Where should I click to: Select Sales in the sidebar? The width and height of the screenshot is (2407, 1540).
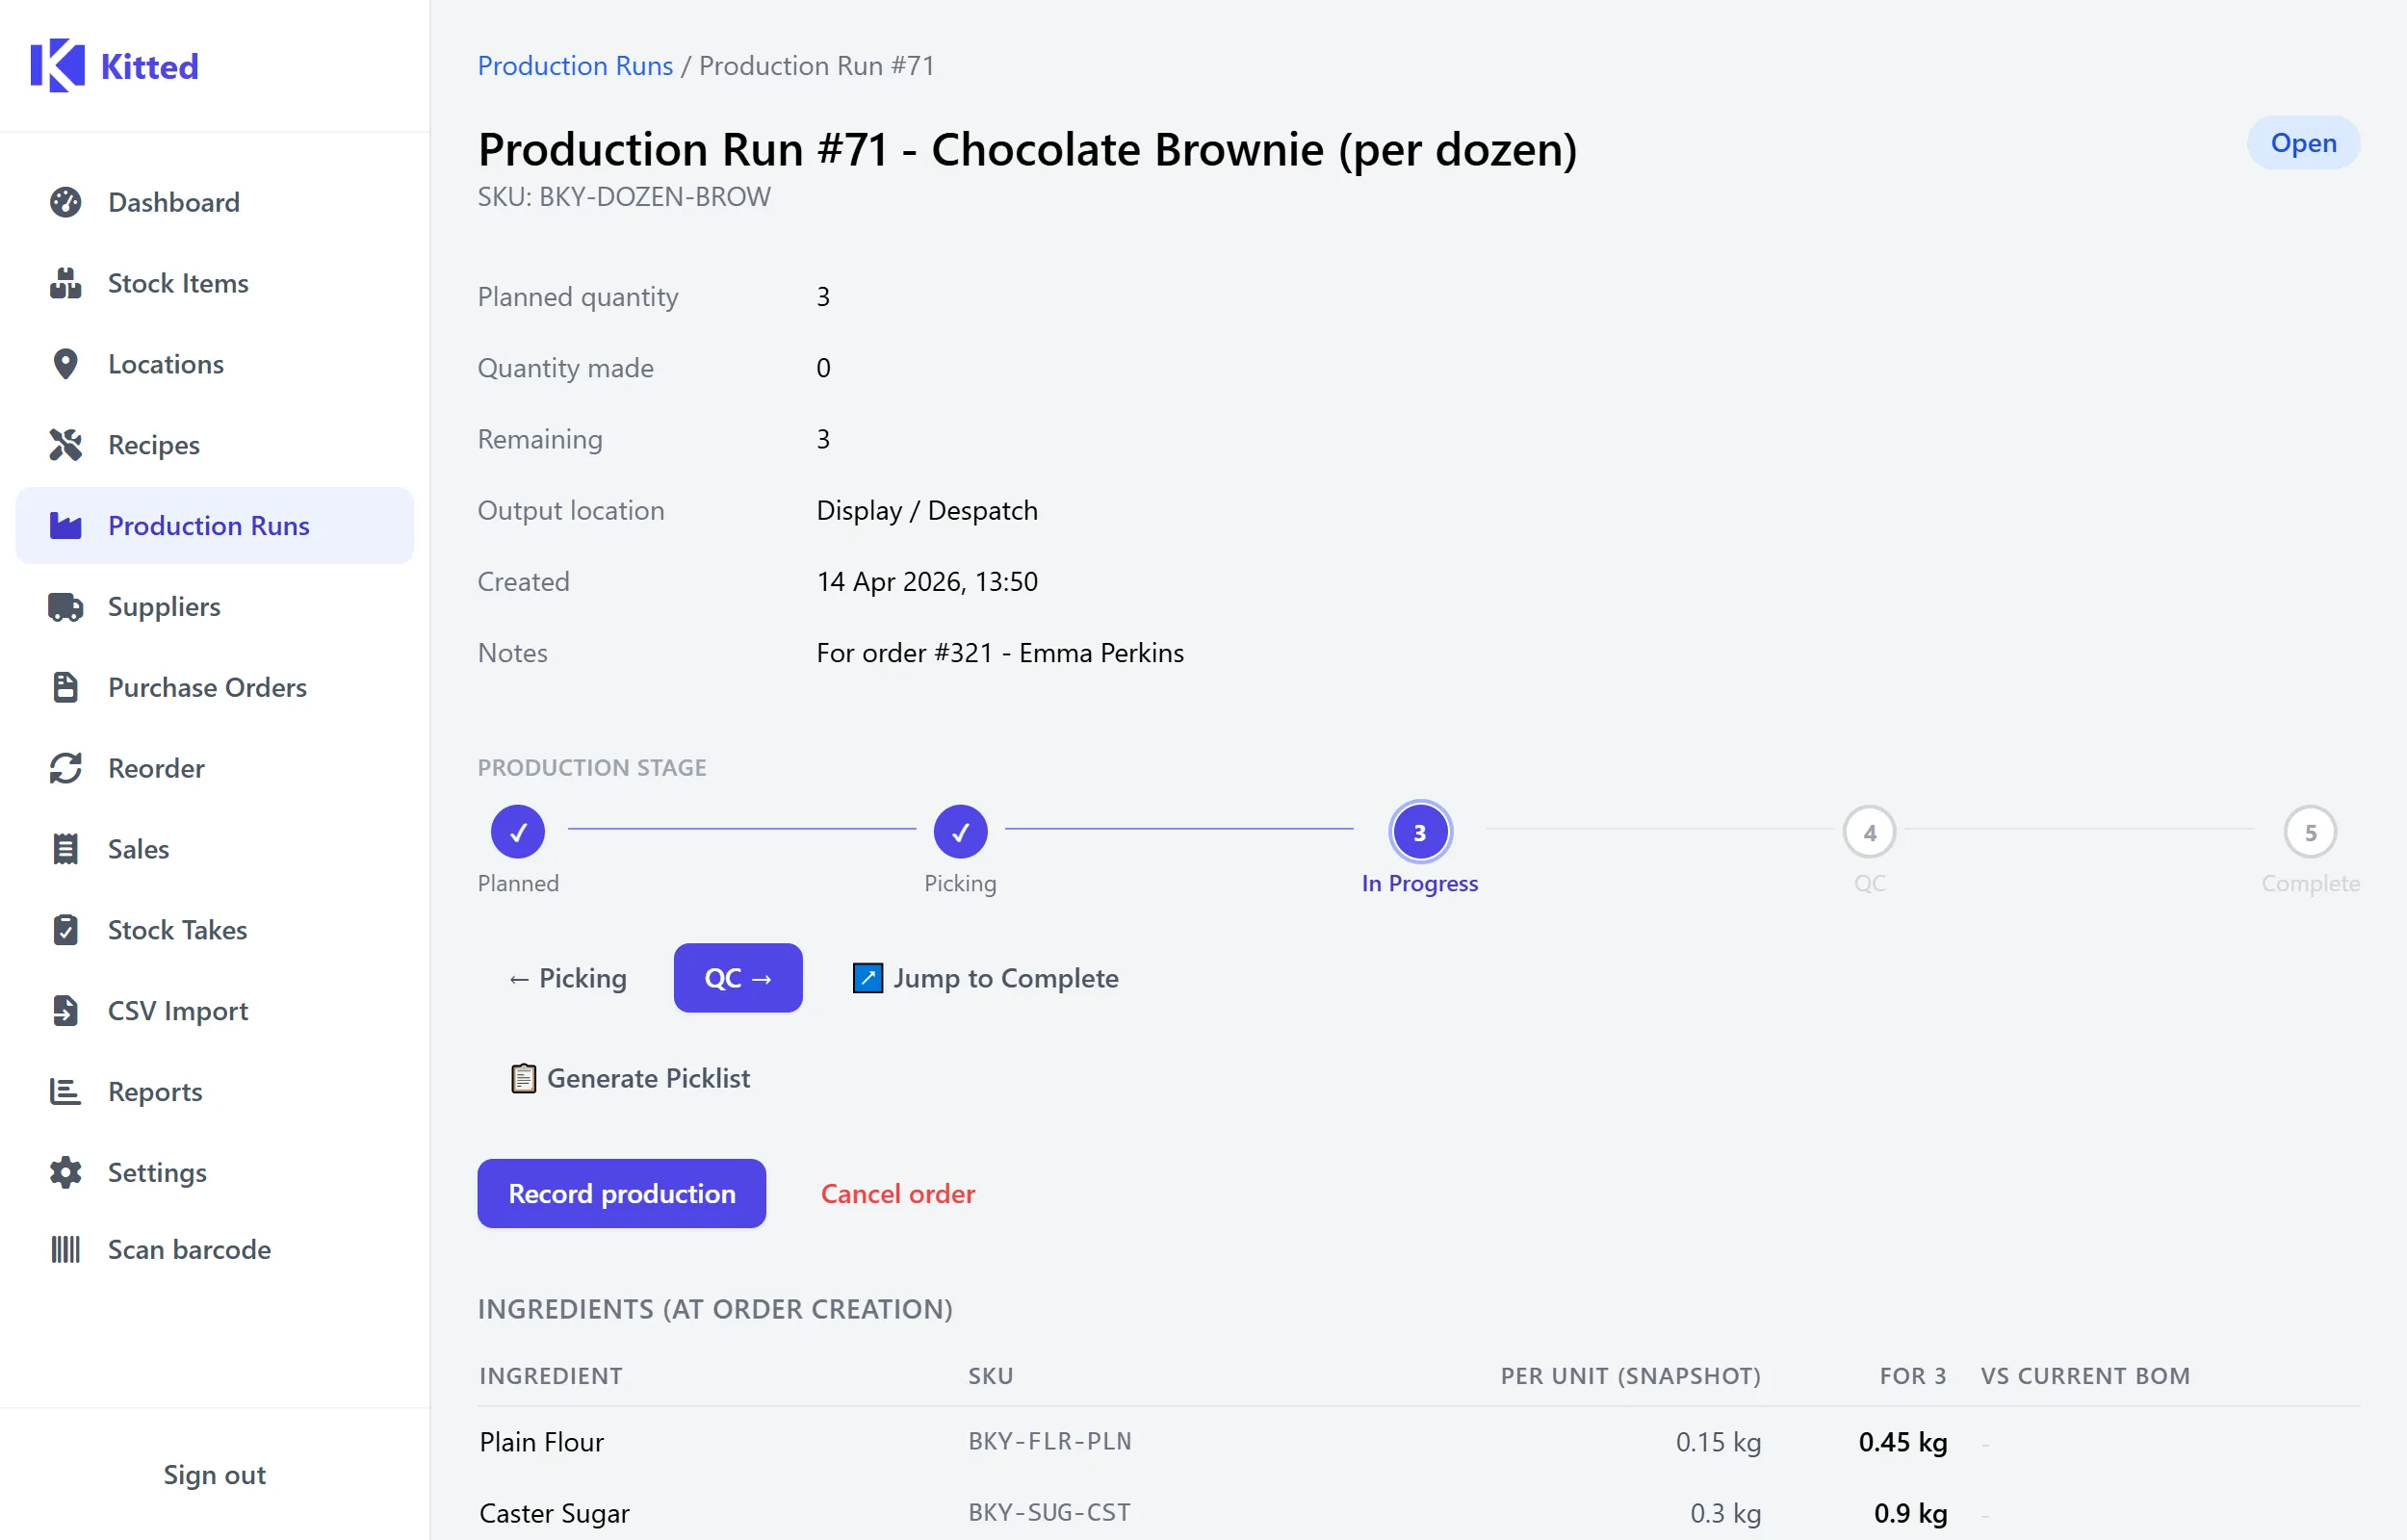pyautogui.click(x=139, y=848)
